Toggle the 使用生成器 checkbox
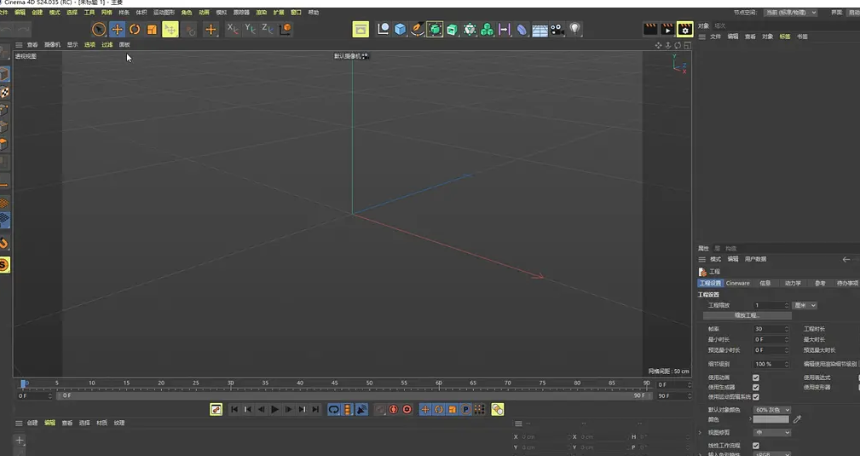This screenshot has height=456, width=860. point(755,387)
